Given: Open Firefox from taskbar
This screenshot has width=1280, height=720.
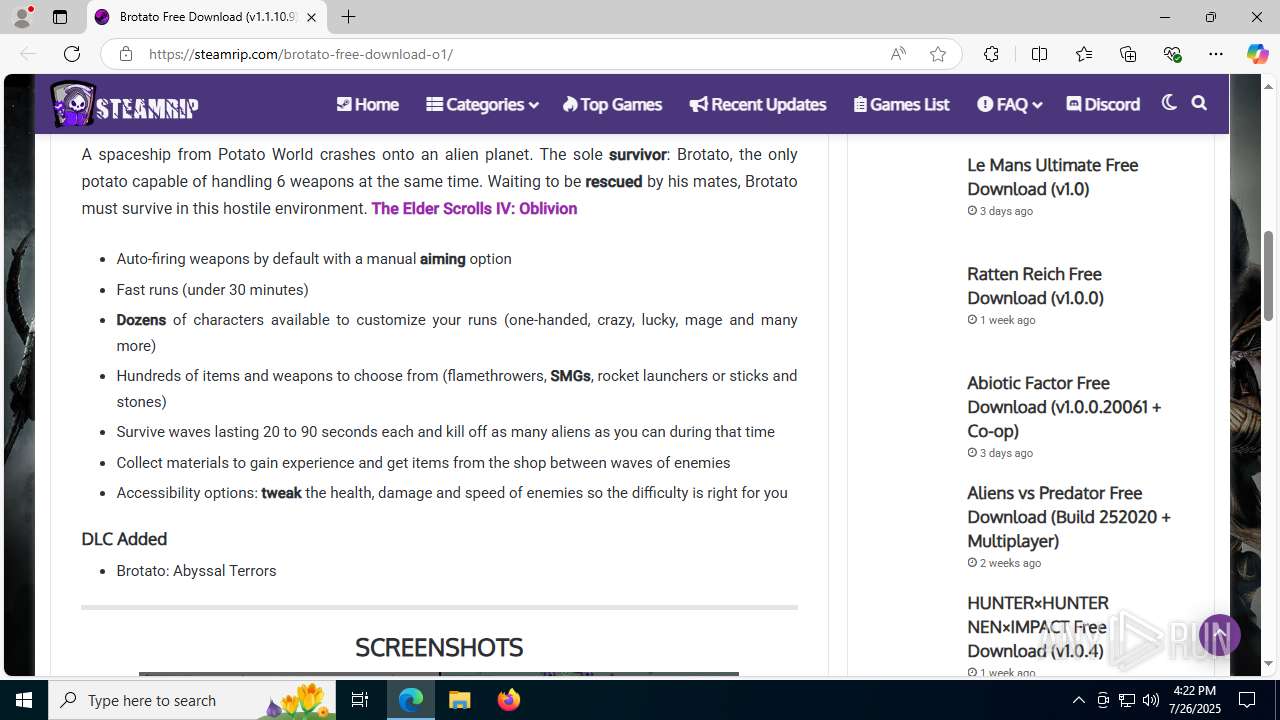Looking at the screenshot, I should pos(509,700).
